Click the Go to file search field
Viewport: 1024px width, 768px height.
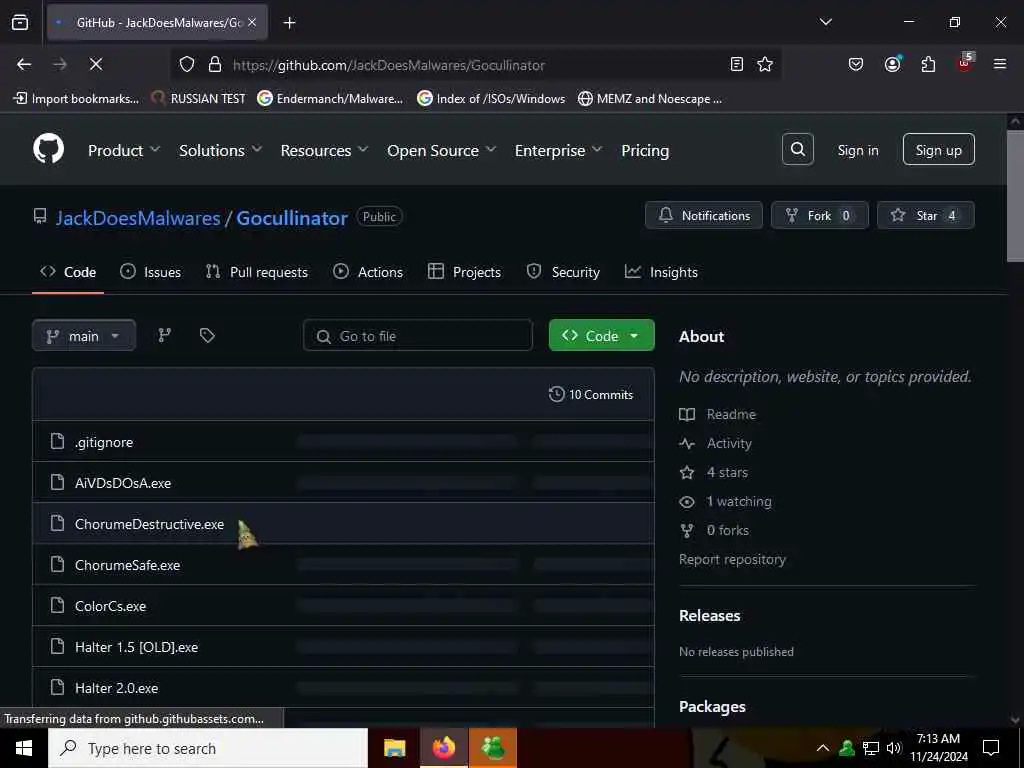[417, 336]
